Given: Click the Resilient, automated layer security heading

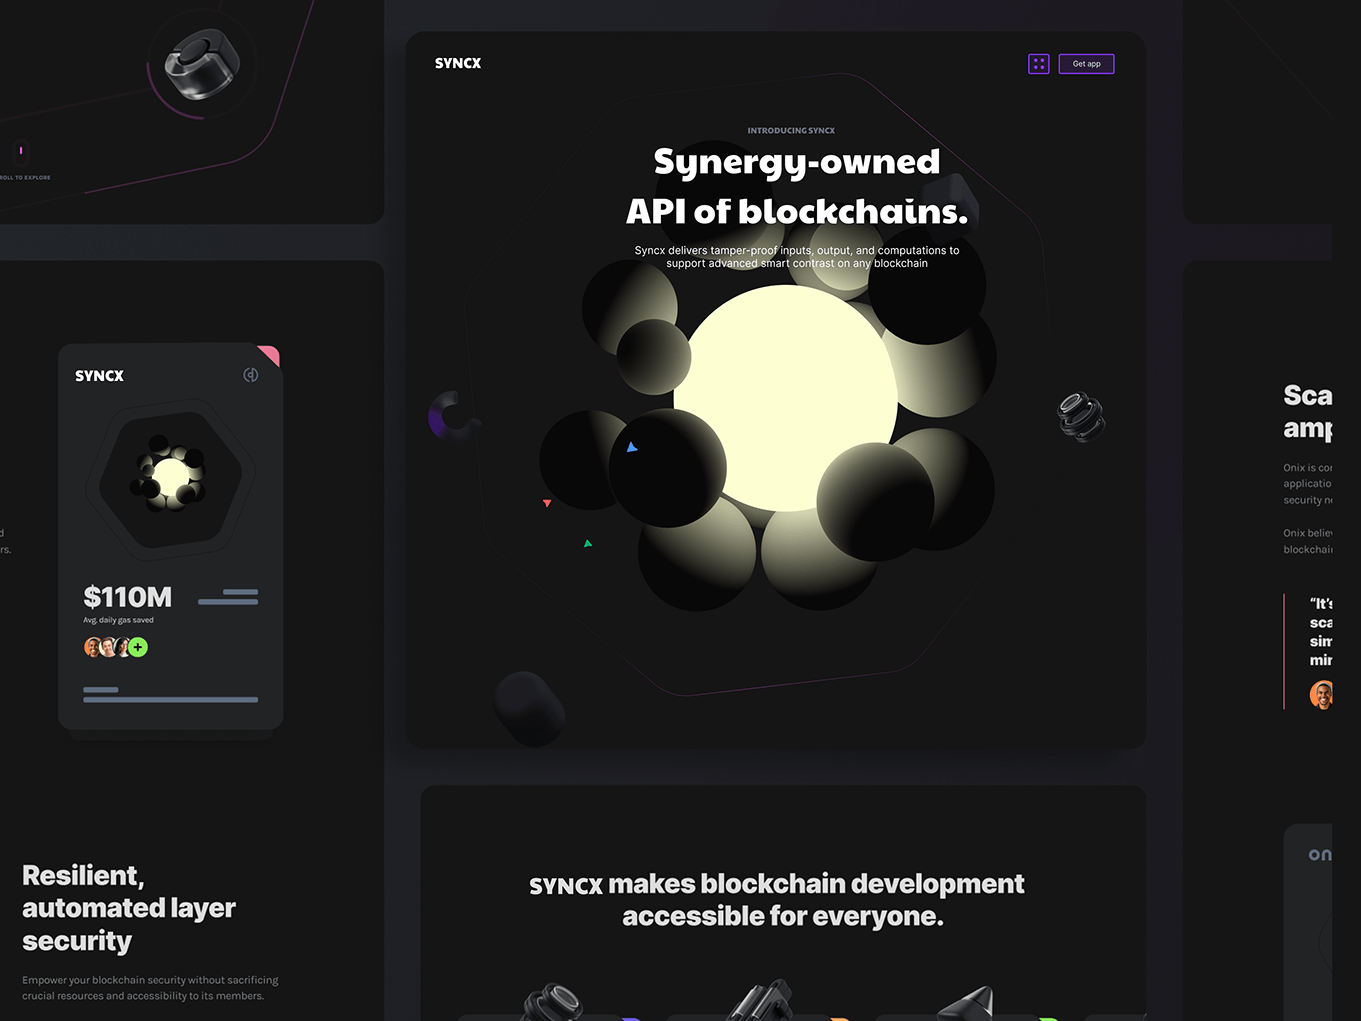Looking at the screenshot, I should coord(129,908).
